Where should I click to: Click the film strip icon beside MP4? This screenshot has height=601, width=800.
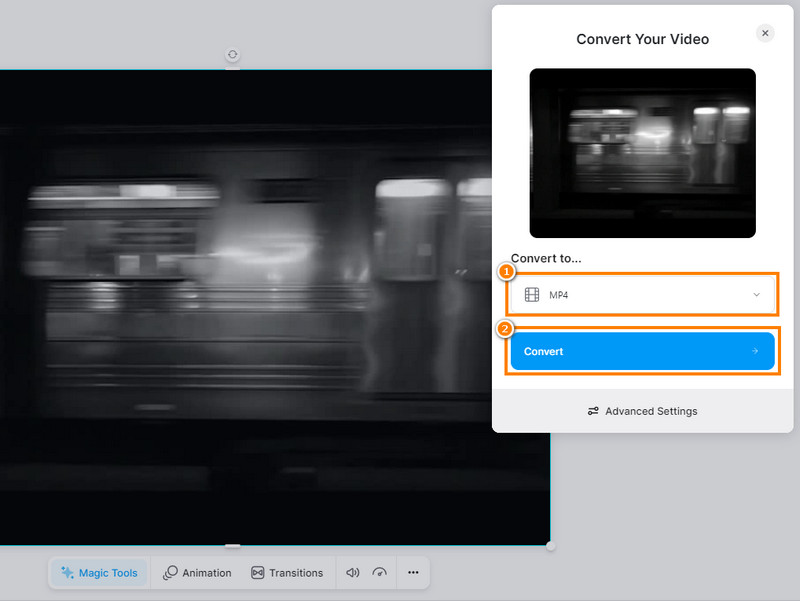tap(532, 294)
